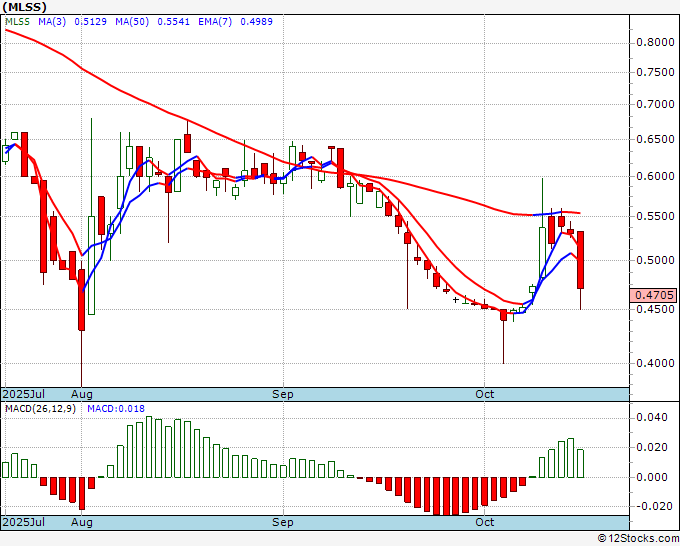Click the 0.6000 price axis label
Viewport: 680px width, 546px height.
coord(655,176)
